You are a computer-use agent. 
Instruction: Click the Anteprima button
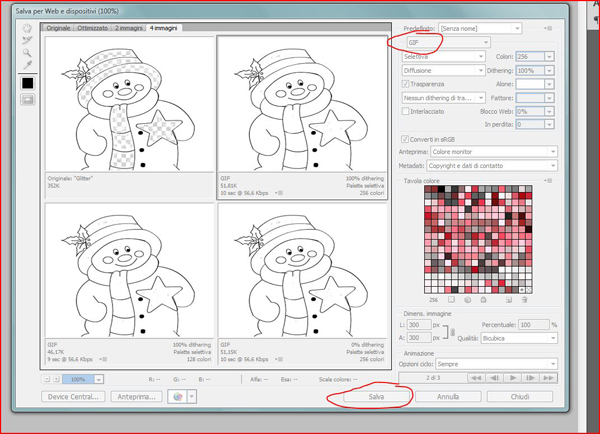[x=136, y=397]
